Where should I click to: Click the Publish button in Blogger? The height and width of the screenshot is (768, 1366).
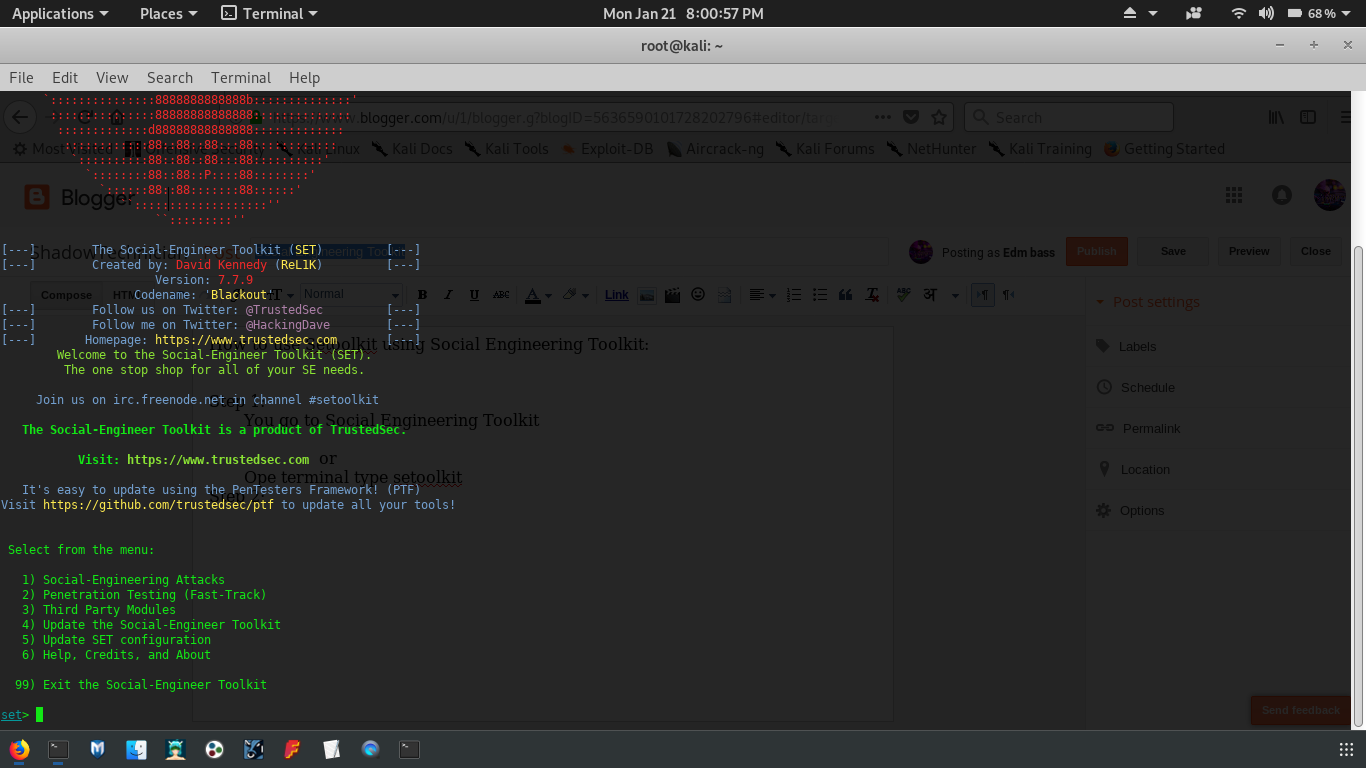point(1096,251)
